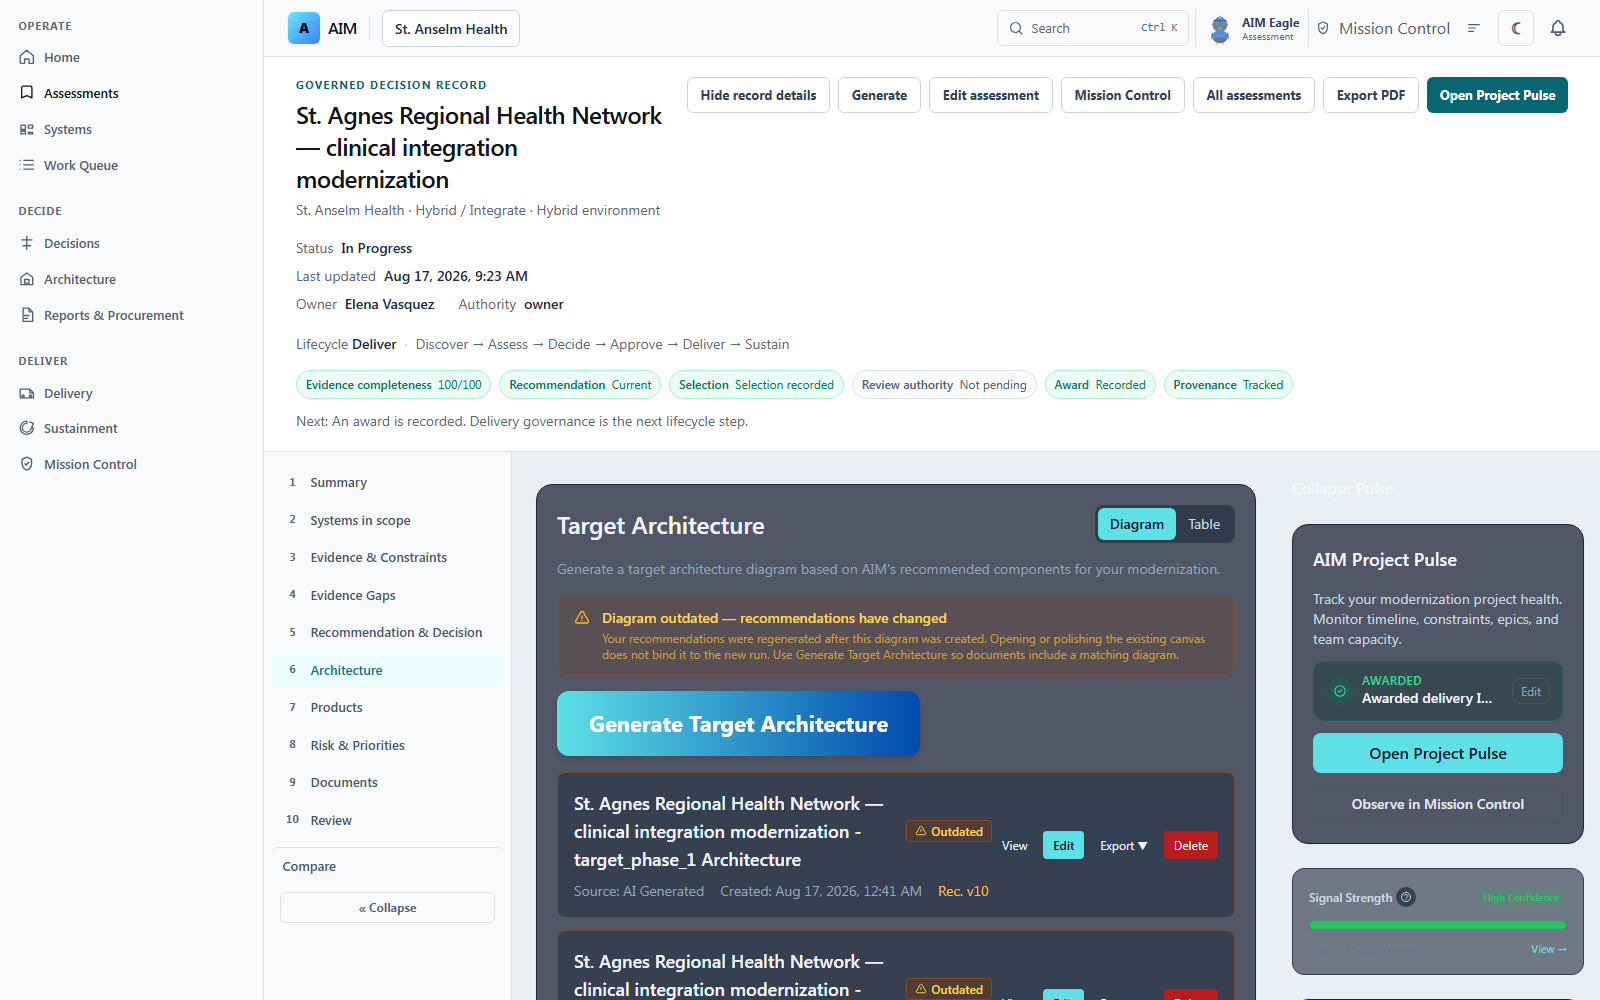1600x1000 pixels.
Task: Go to Documents section
Action: [x=387, y=782]
